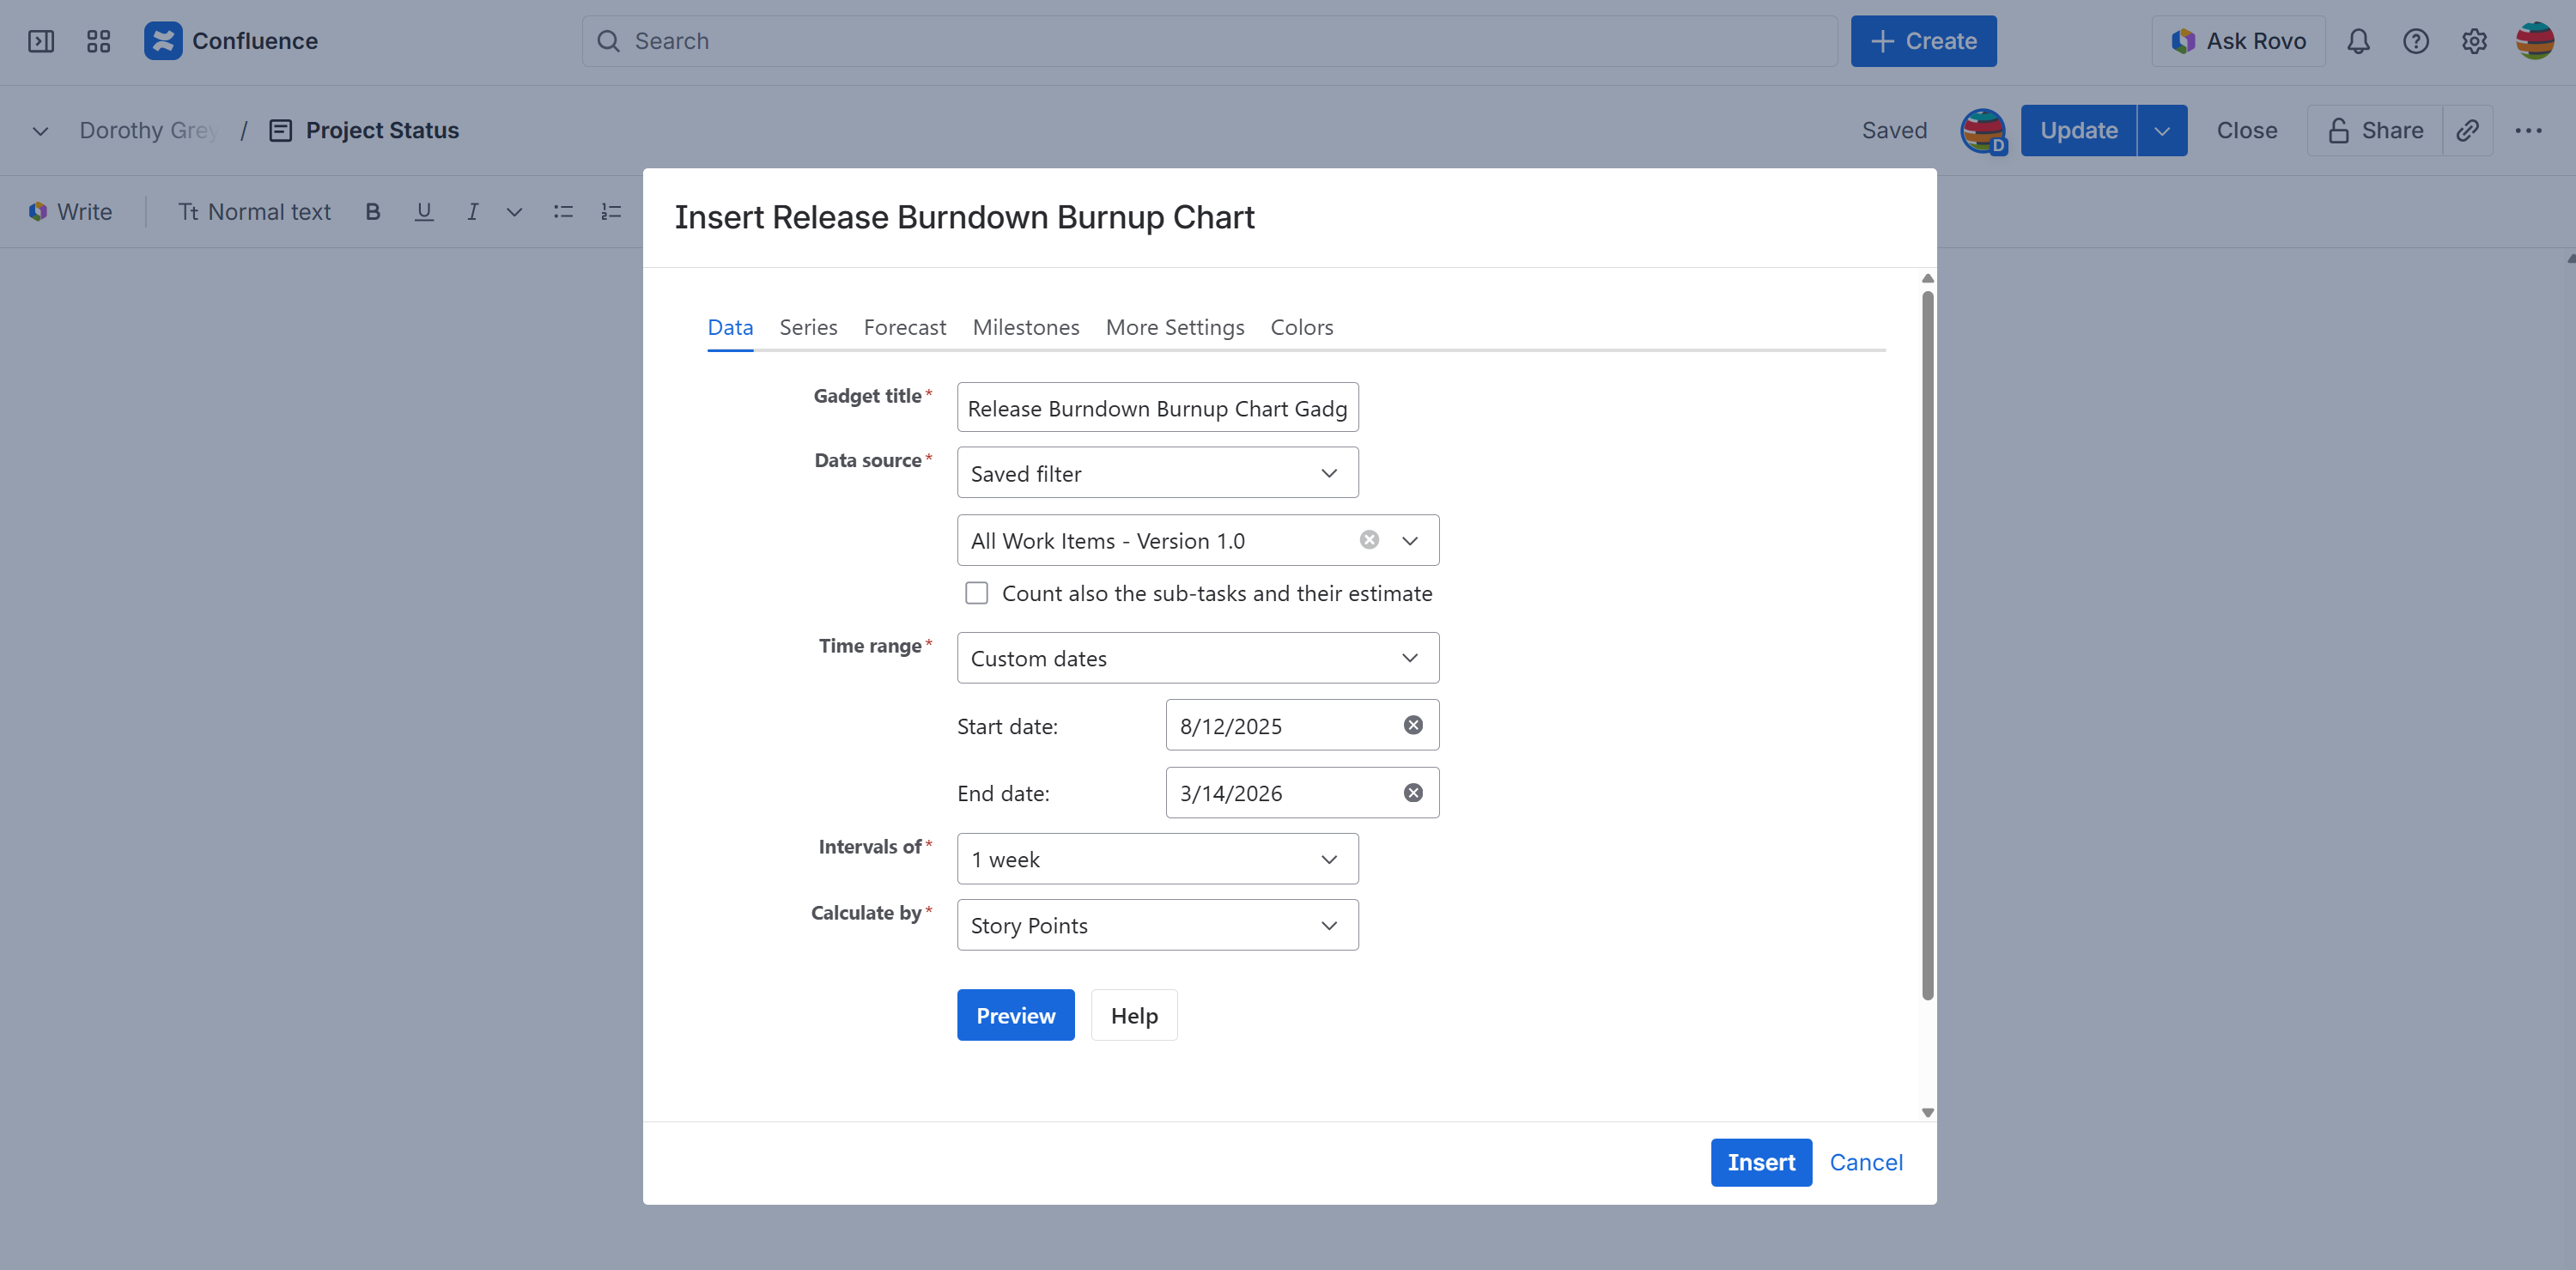This screenshot has width=2576, height=1270.
Task: Clear the Start date value
Action: 1413,725
